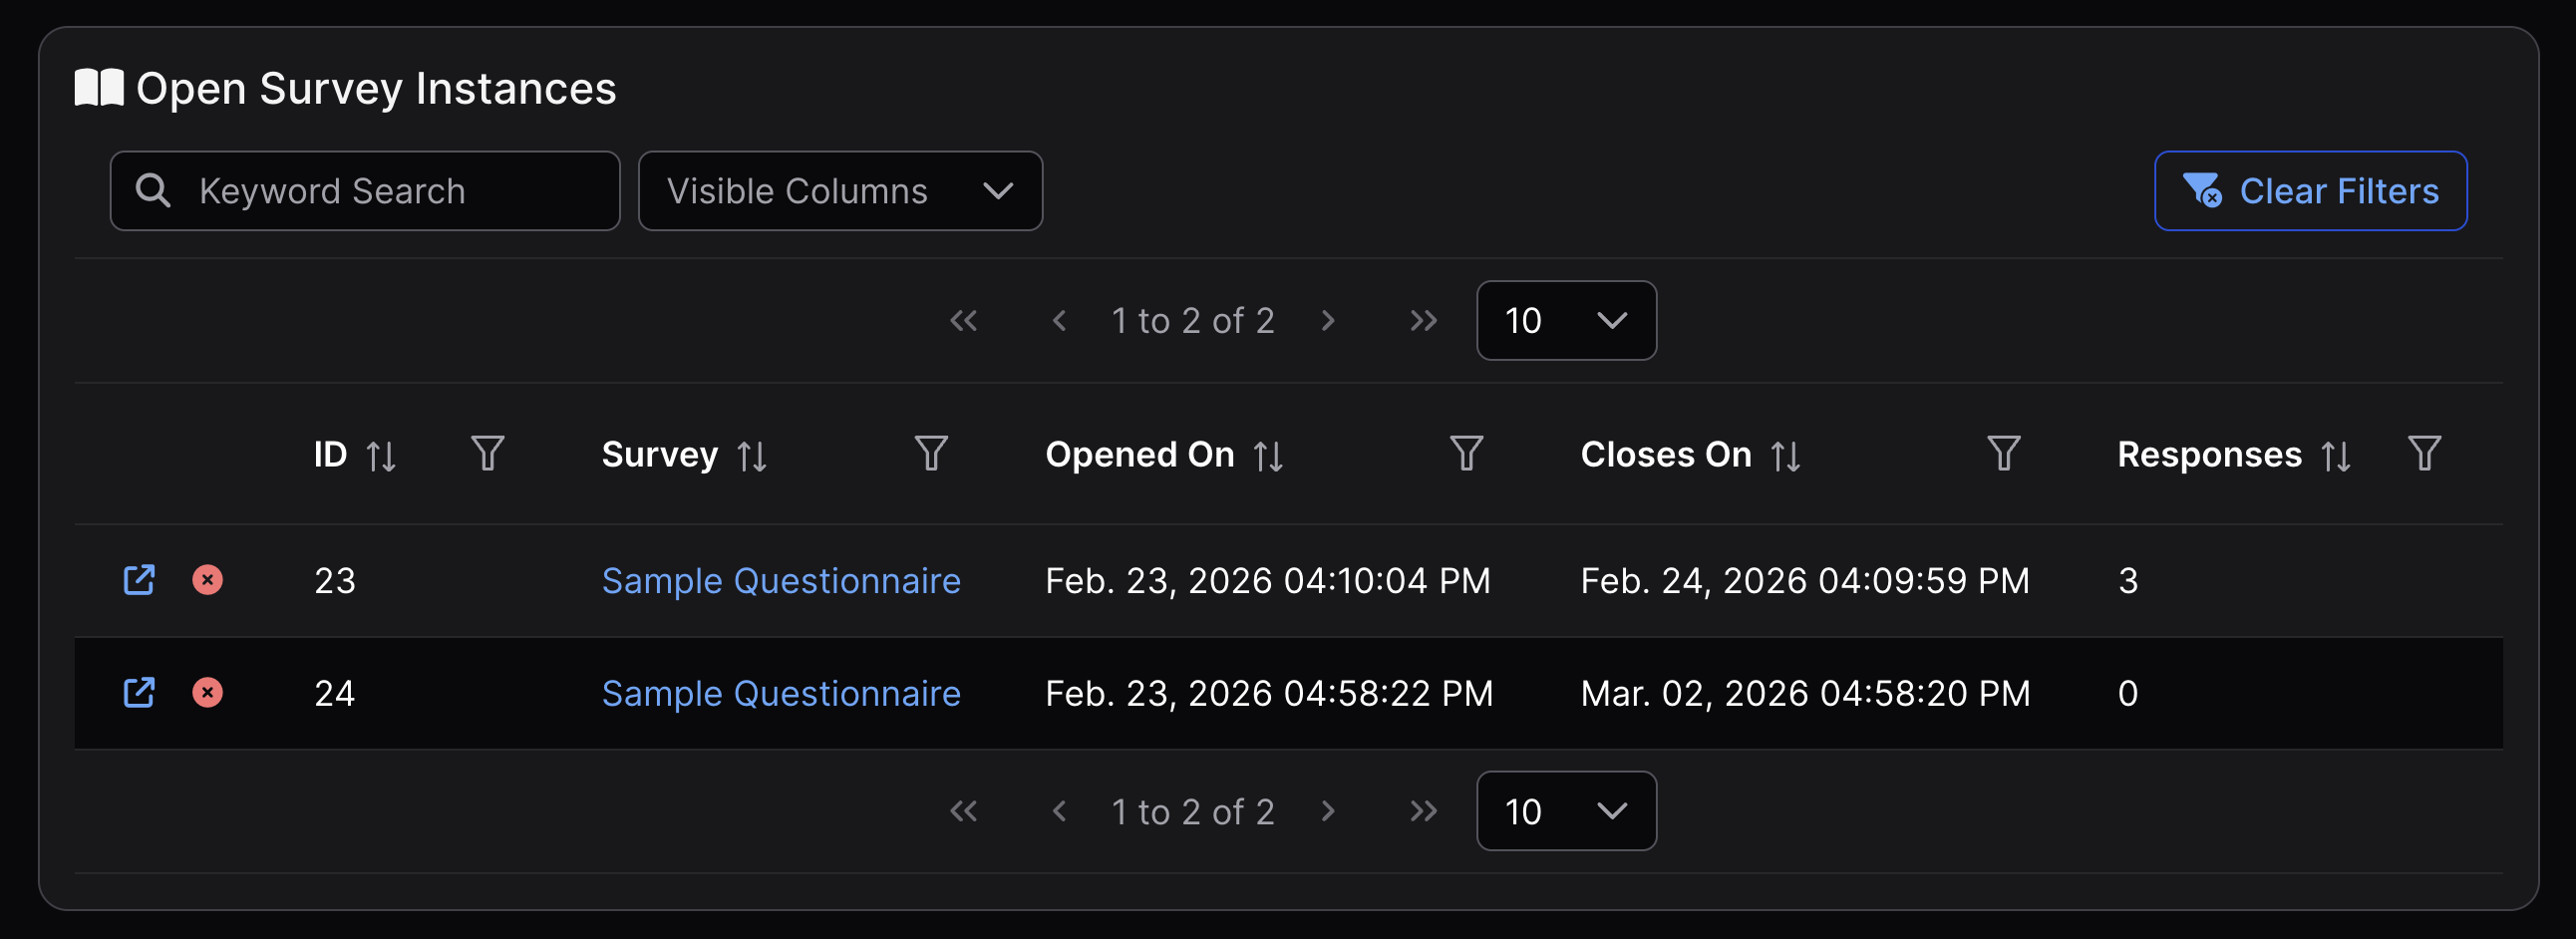Open bottom rows-per-page dropdown

point(1565,811)
